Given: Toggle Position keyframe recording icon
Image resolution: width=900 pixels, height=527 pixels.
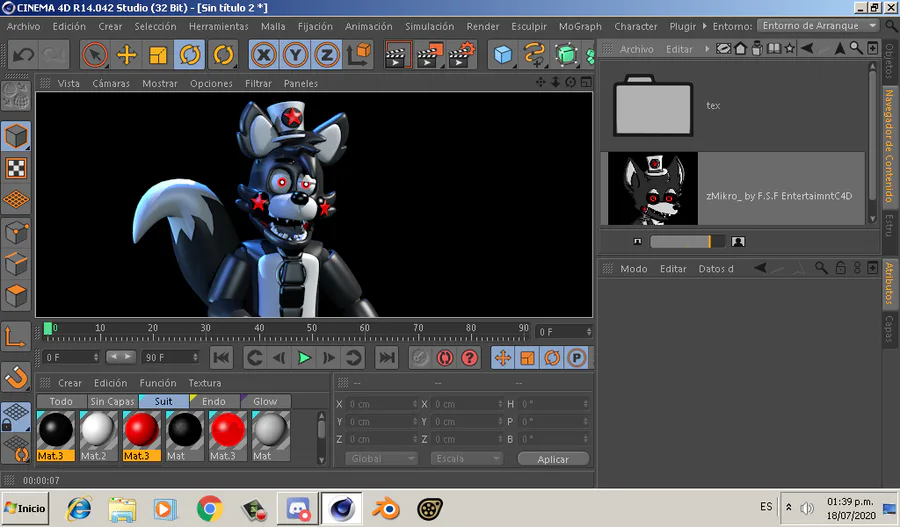Looking at the screenshot, I should [x=503, y=358].
